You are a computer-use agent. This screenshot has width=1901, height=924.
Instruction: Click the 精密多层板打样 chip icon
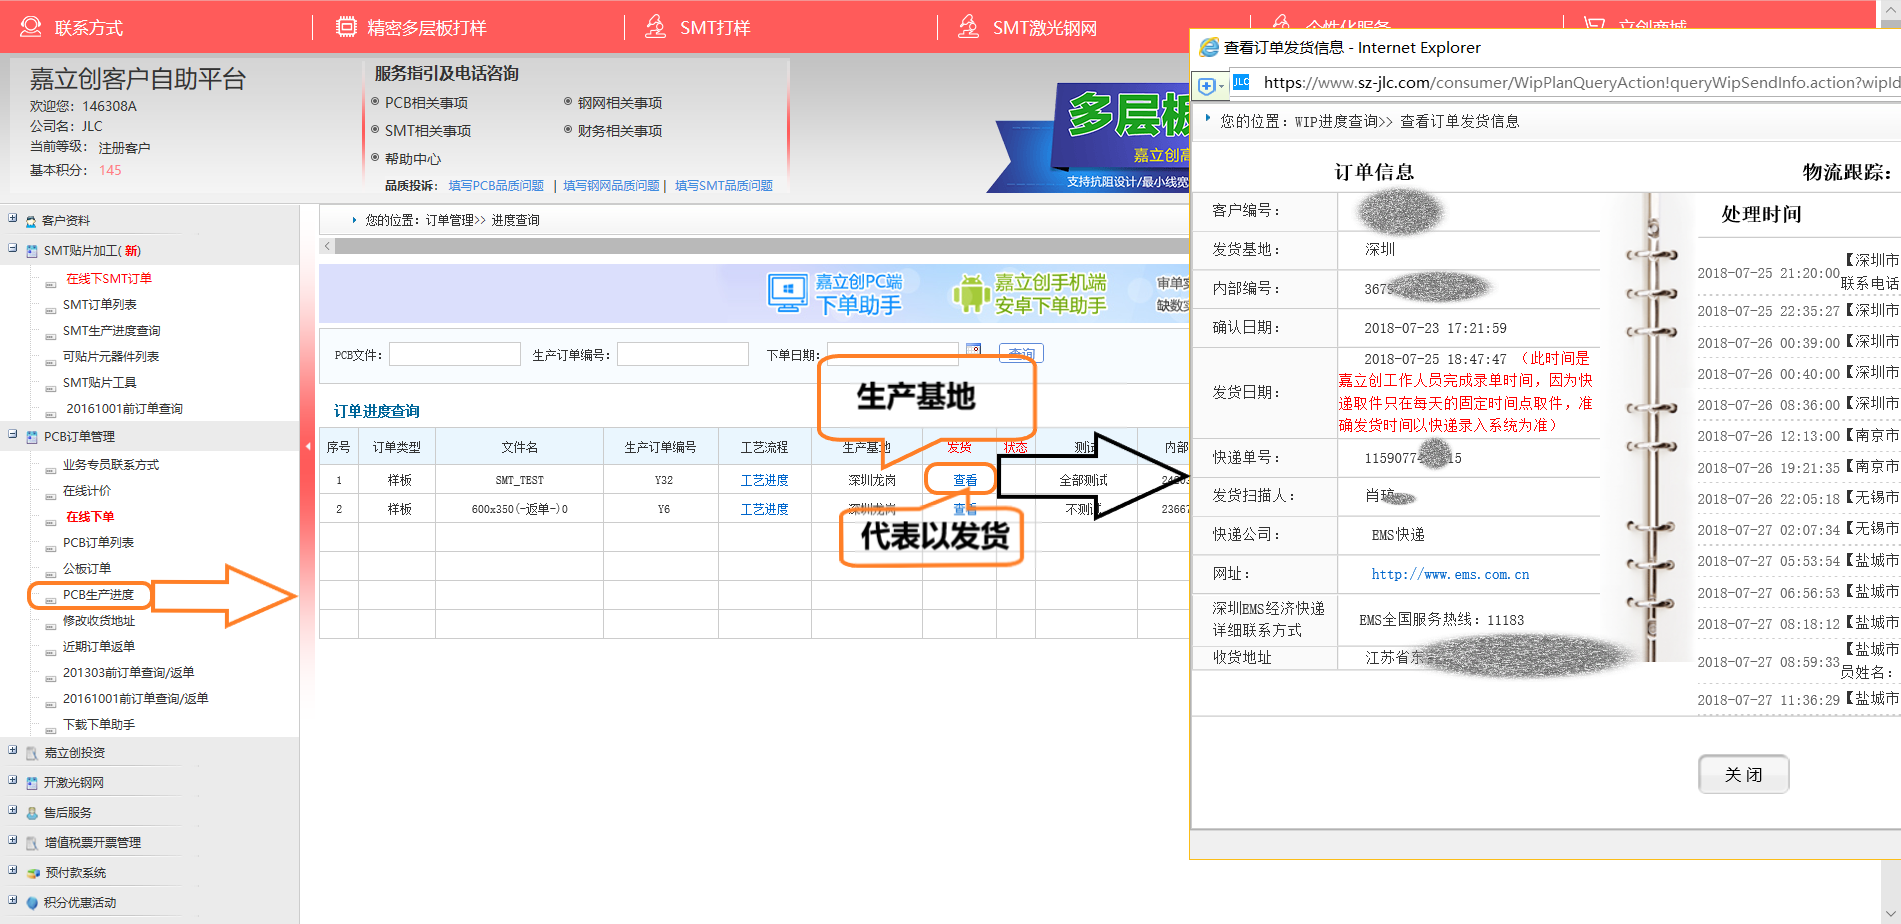pyautogui.click(x=345, y=27)
